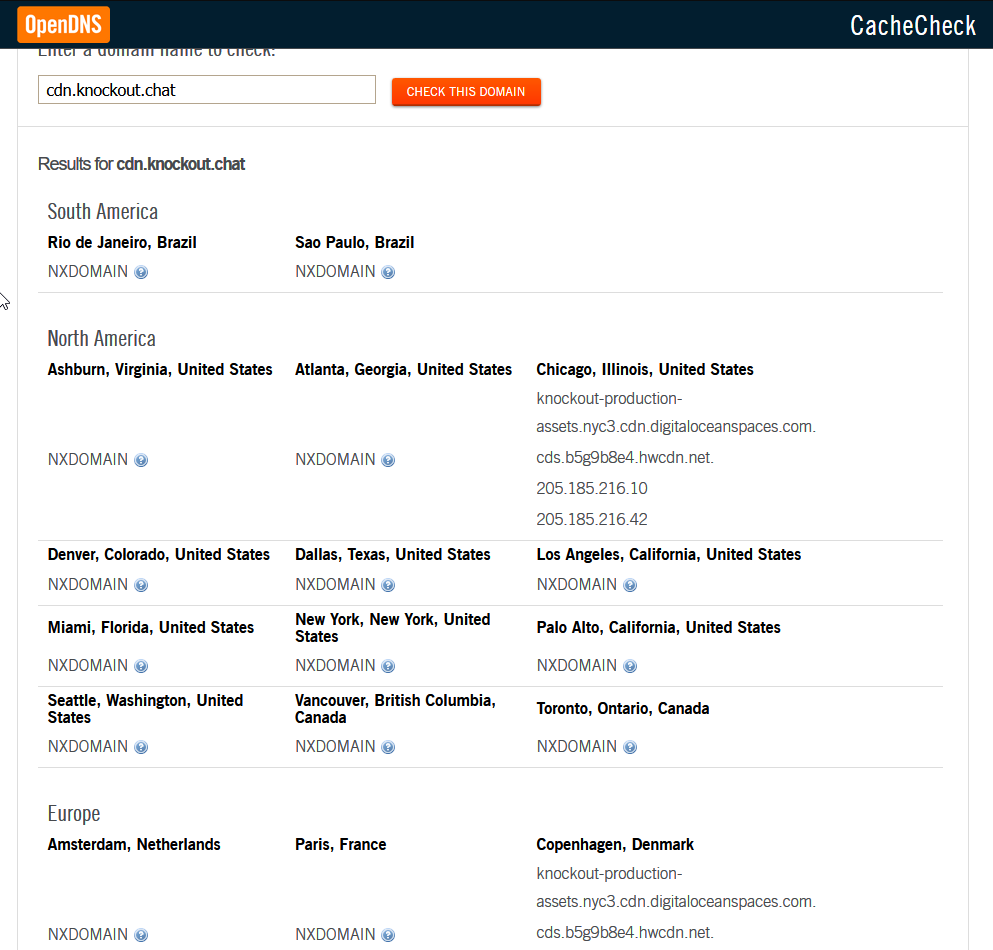The image size is (993, 950).
Task: Click the CacheCheck header title
Action: point(913,25)
